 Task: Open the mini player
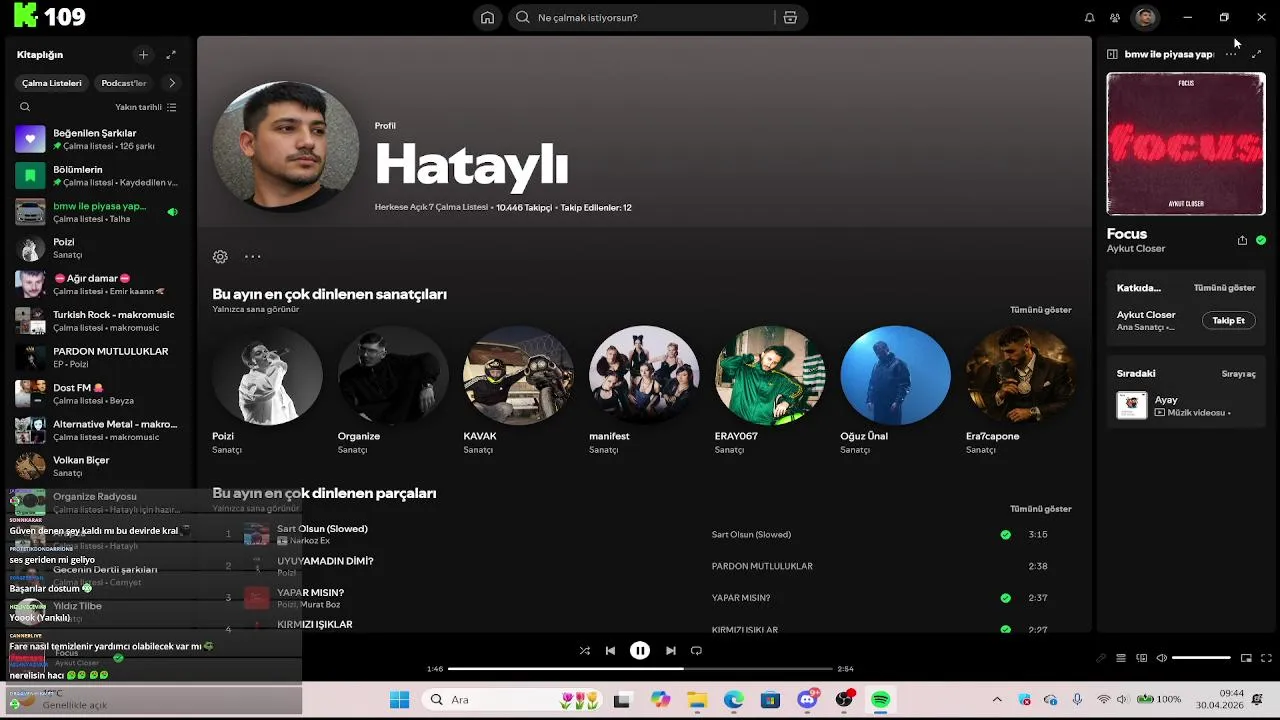pos(1246,658)
